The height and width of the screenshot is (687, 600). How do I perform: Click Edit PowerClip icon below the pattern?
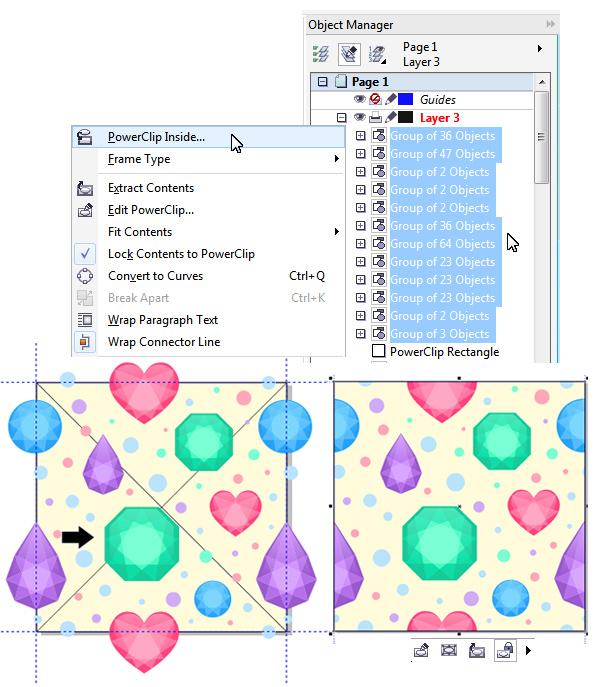[x=421, y=650]
